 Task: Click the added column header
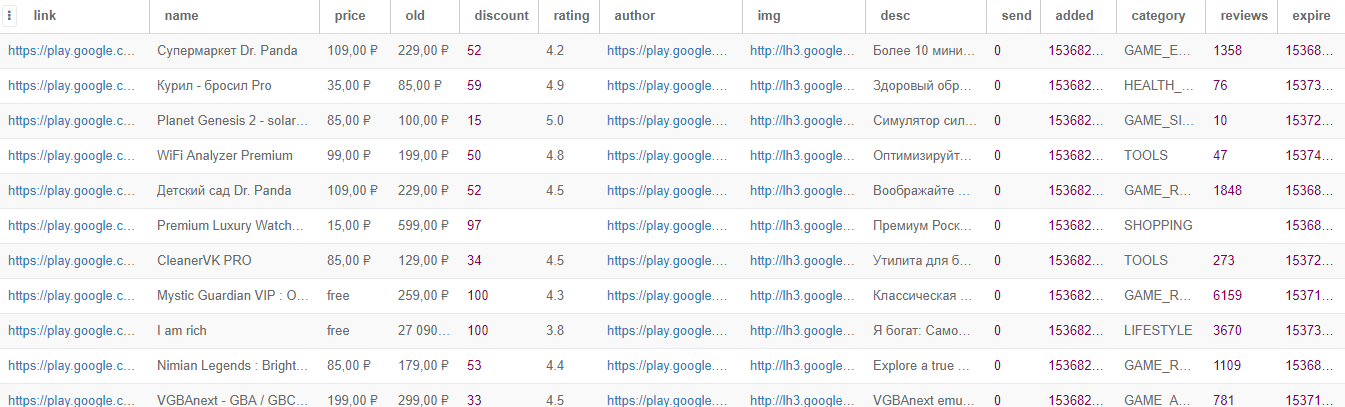click(x=1075, y=16)
